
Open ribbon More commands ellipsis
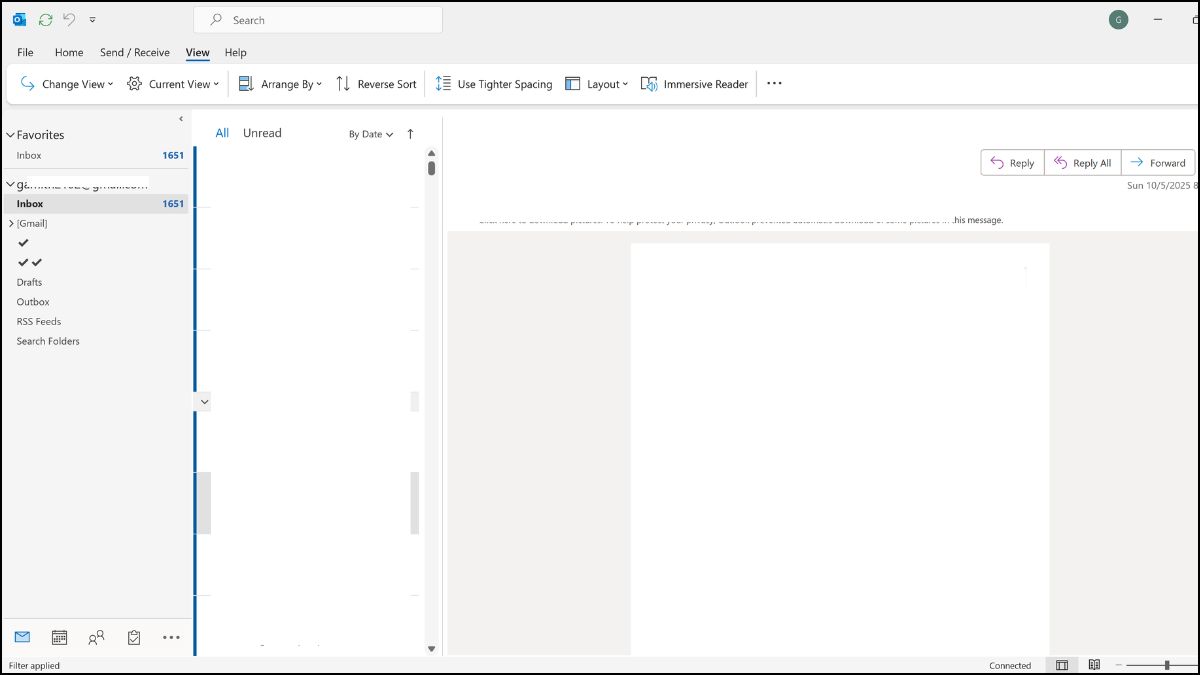(774, 84)
